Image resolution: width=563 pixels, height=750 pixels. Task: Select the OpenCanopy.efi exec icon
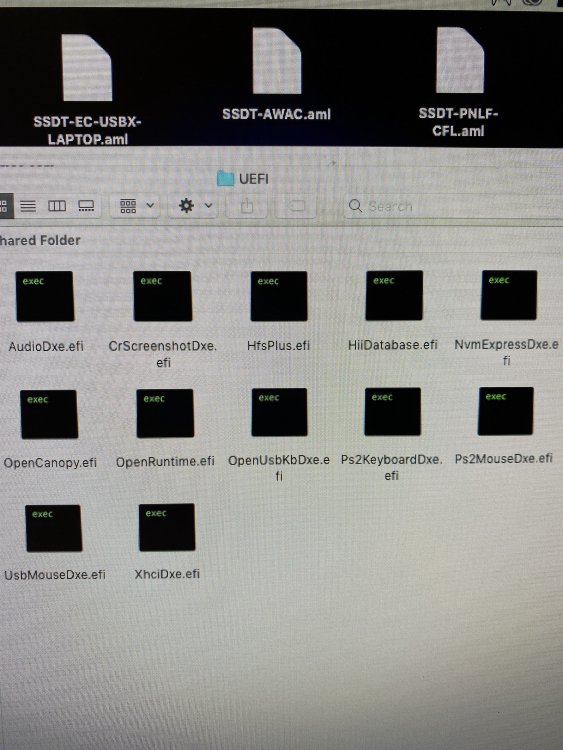49,414
